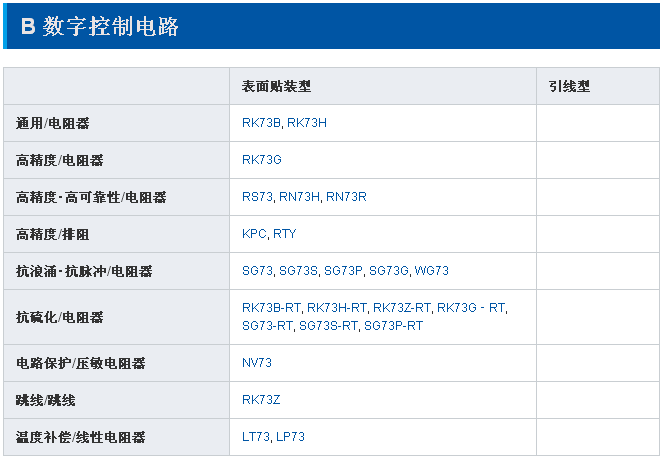
Task: Open the RK73B product link
Action: coord(261,123)
